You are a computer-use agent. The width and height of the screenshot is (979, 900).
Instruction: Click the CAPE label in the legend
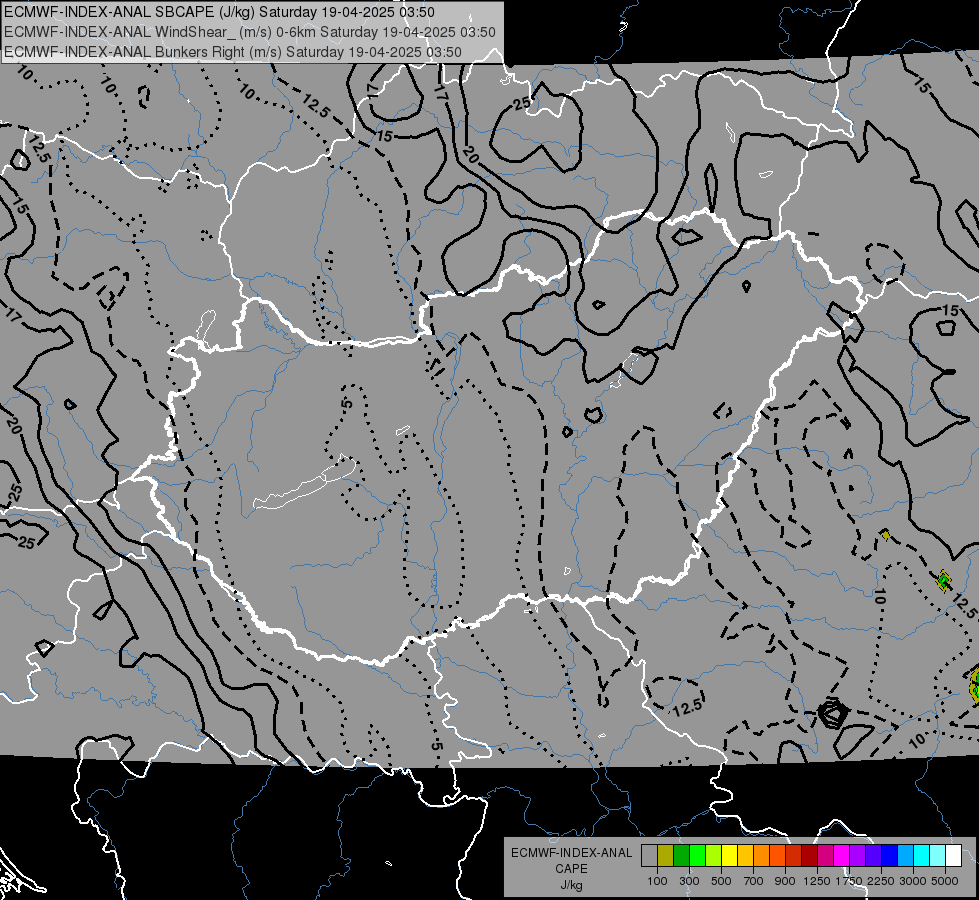point(571,869)
